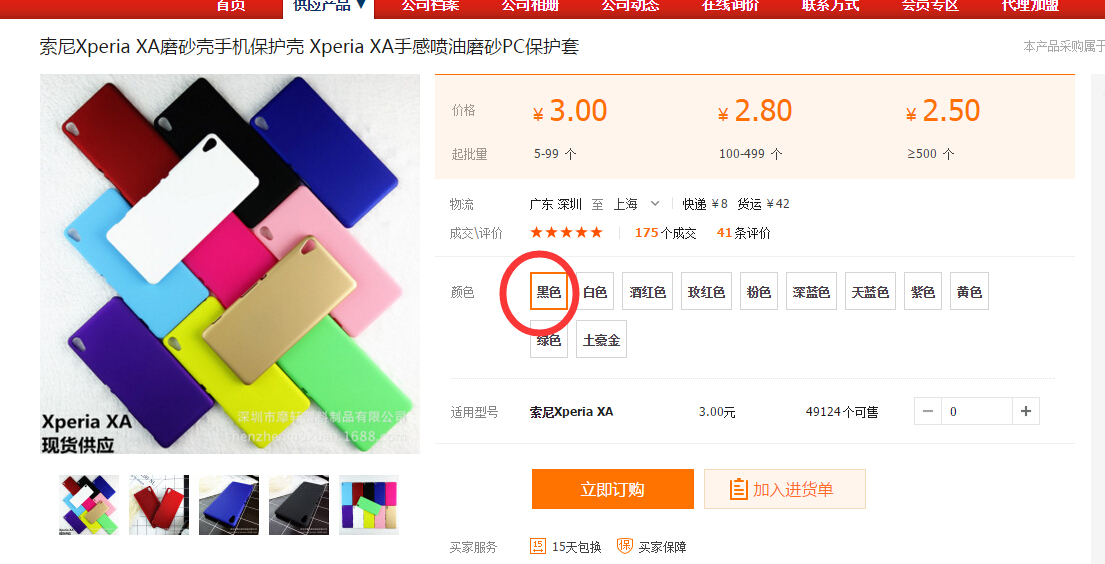Select the 深蓝色 color option
The height and width of the screenshot is (564, 1105).
tap(811, 291)
